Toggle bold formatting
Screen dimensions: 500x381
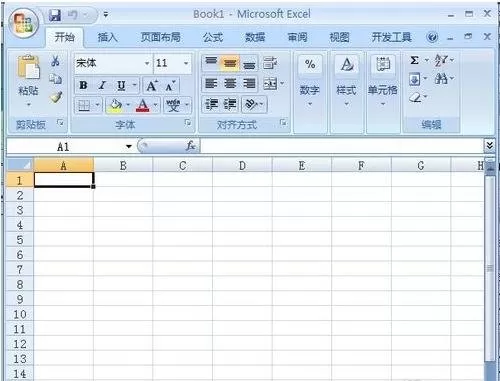[x=83, y=85]
